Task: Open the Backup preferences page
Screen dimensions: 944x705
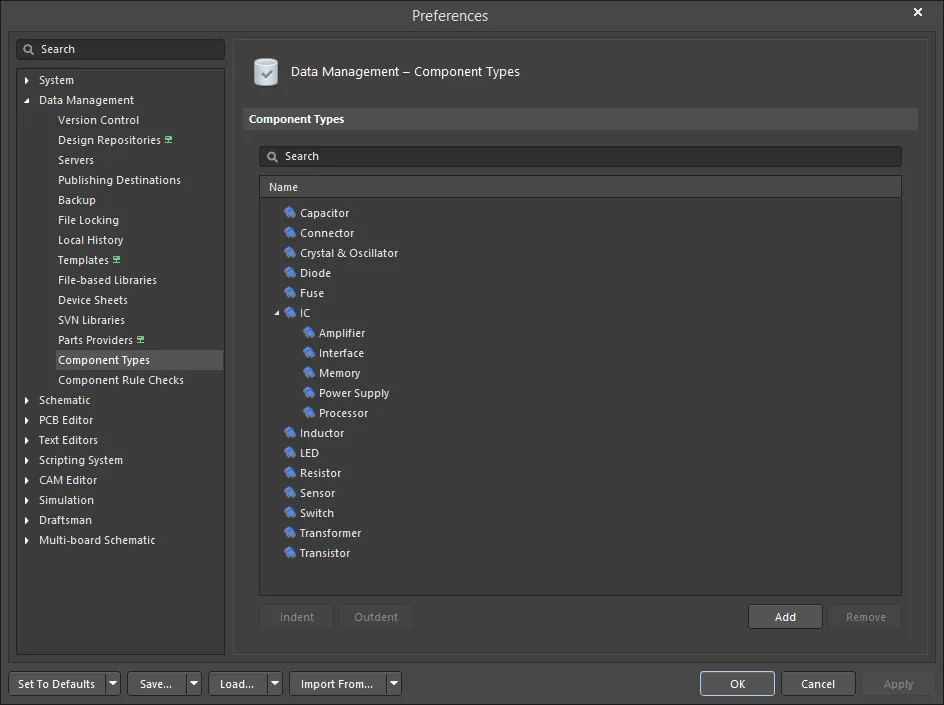Action: pos(76,200)
